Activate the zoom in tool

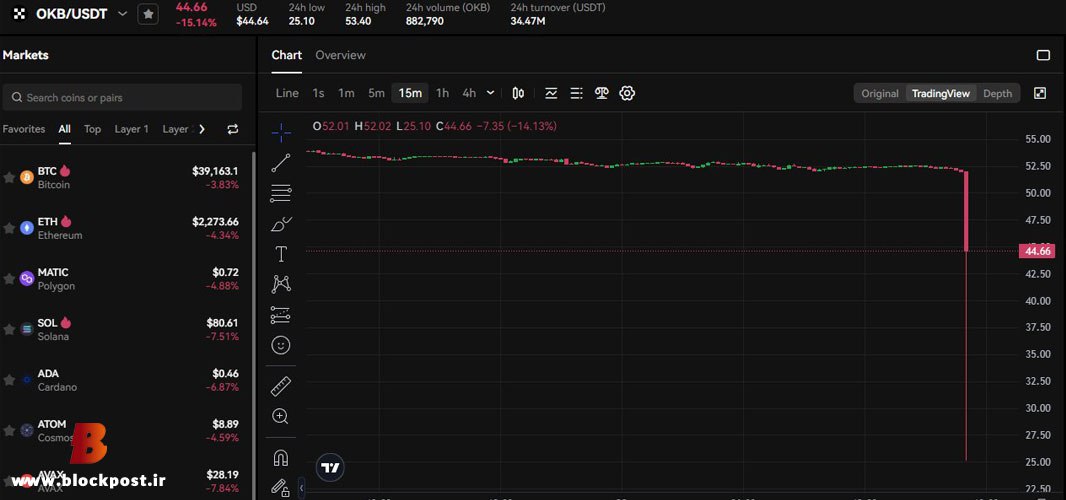coord(281,416)
